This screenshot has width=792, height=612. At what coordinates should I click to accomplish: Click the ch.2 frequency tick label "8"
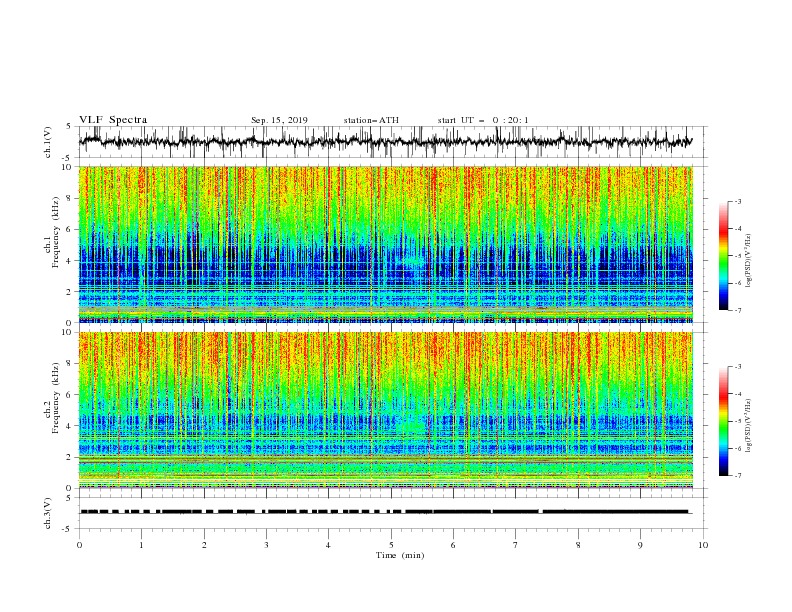pos(71,364)
